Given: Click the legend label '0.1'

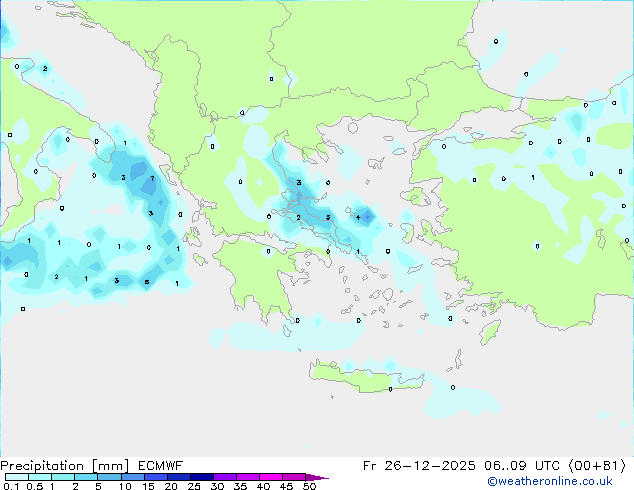Looking at the screenshot, I should pos(11,486).
